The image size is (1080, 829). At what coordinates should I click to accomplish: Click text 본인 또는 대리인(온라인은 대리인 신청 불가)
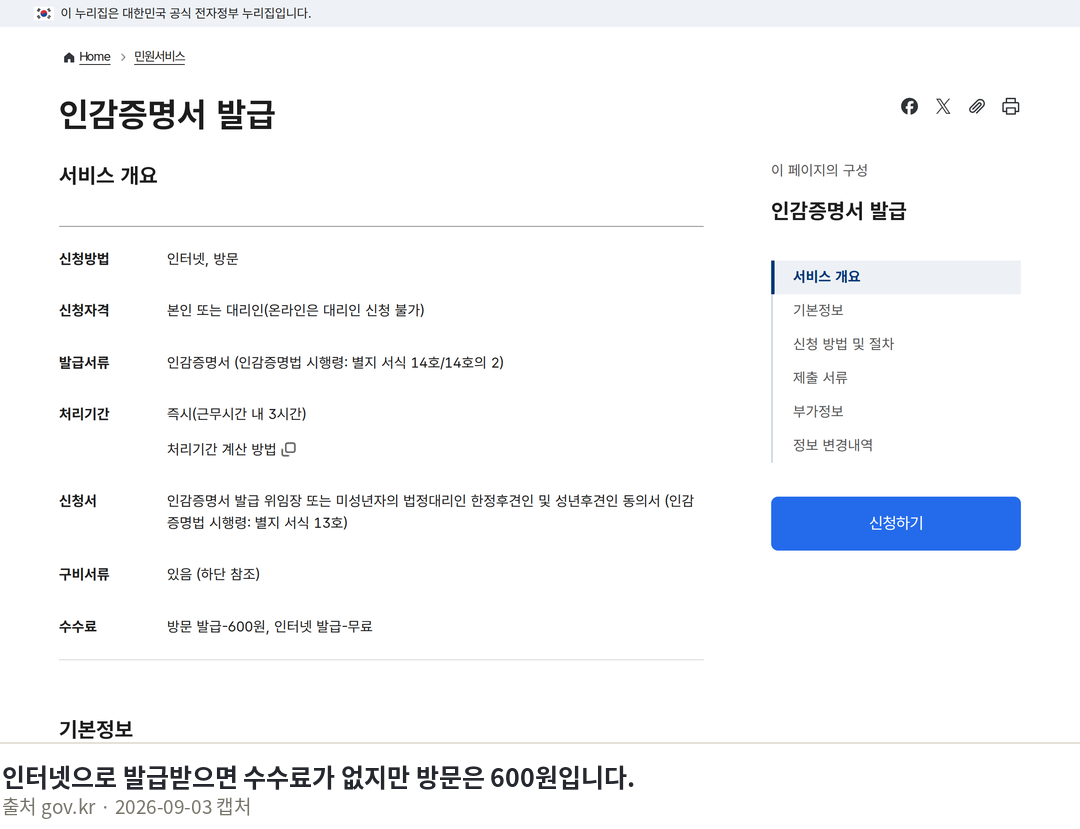(x=295, y=311)
